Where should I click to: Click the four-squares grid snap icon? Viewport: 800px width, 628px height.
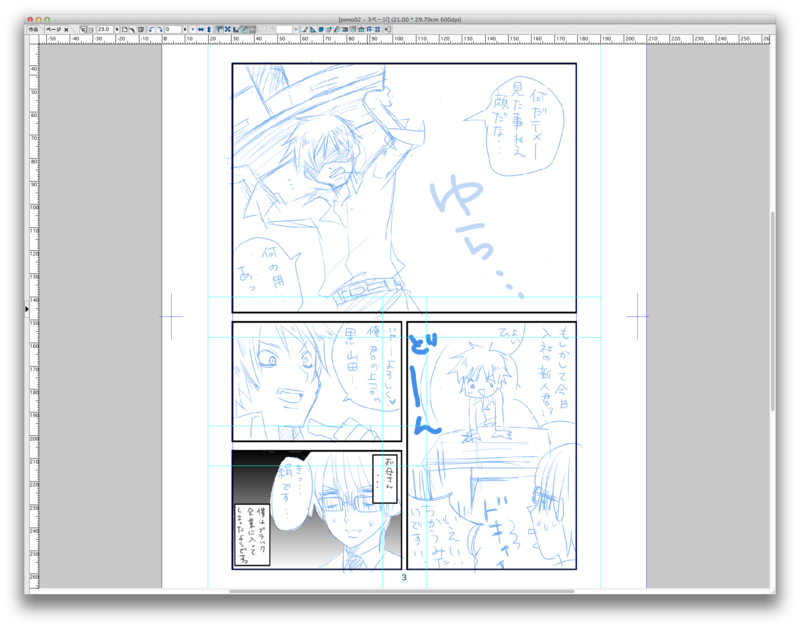point(378,30)
